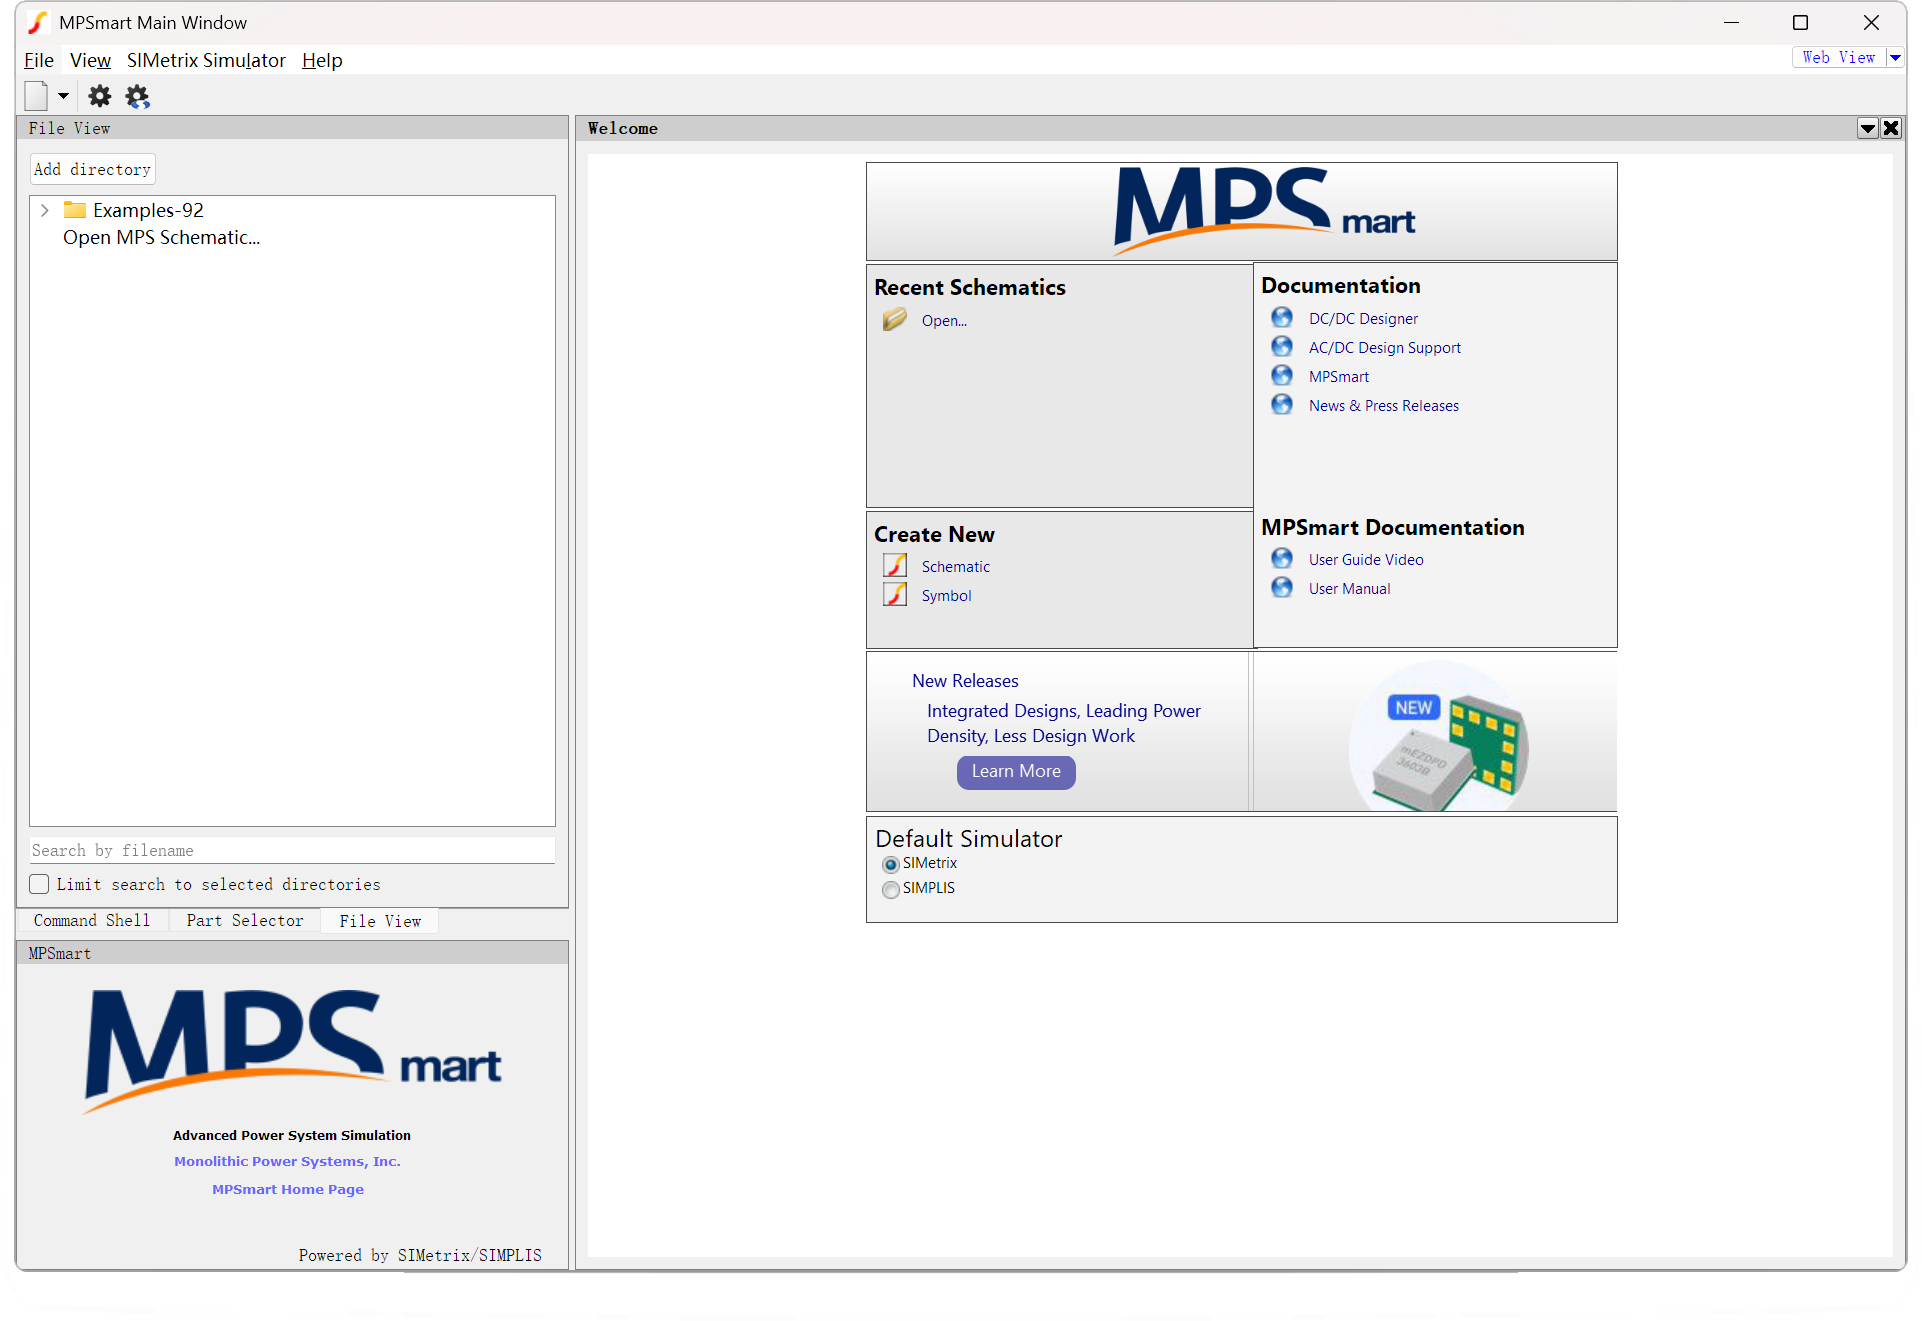The height and width of the screenshot is (1321, 1922).
Task: Click the Symbol pencil icon under Create New
Action: (895, 595)
